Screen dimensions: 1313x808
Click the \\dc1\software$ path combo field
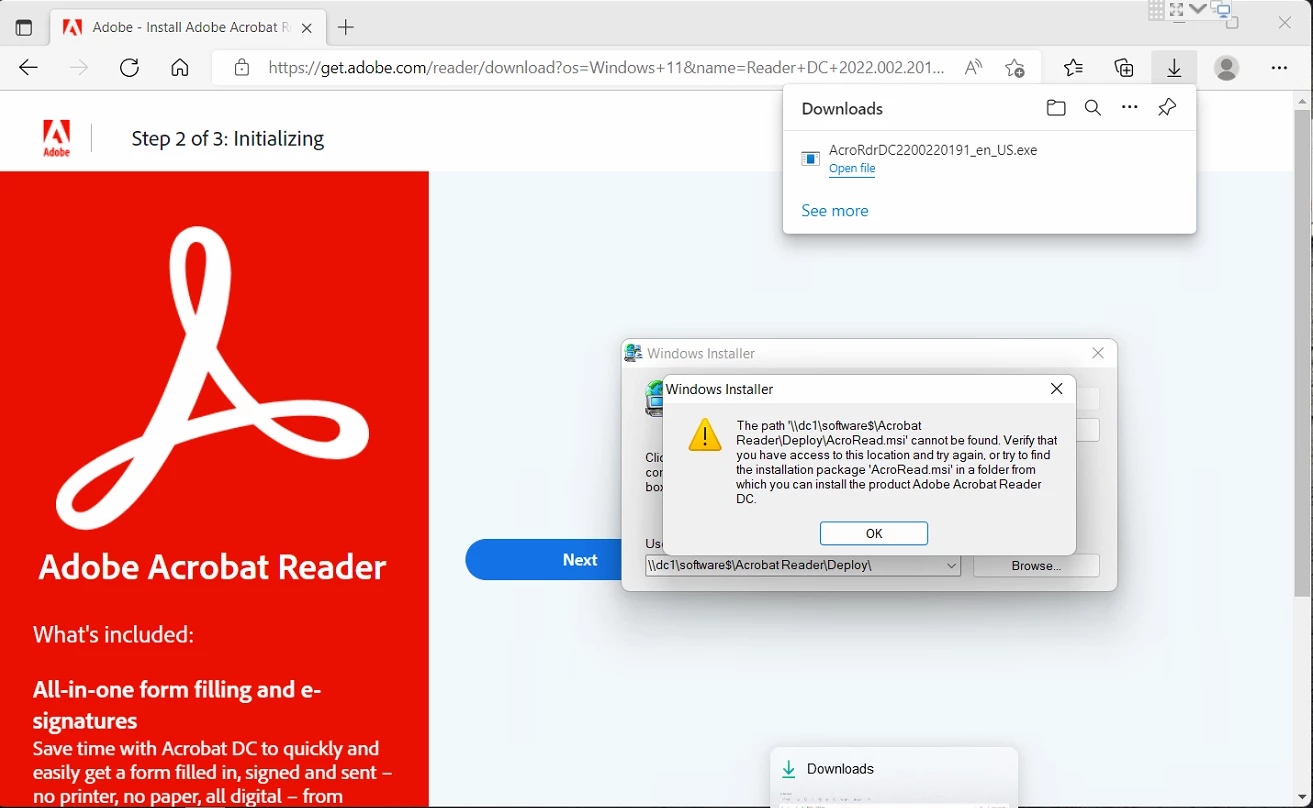tap(803, 566)
